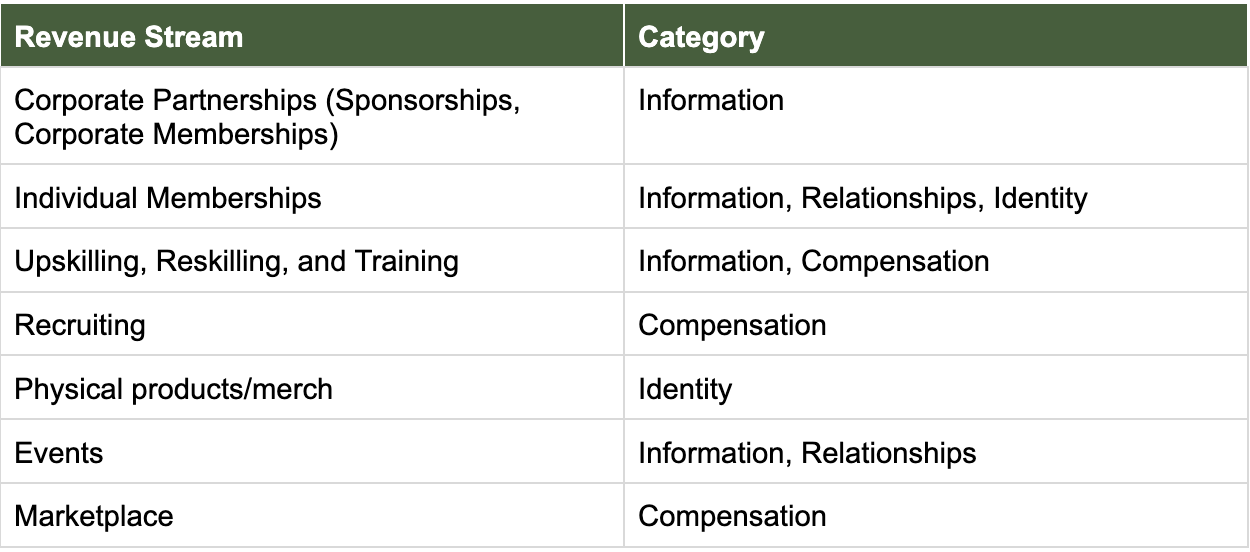The height and width of the screenshot is (552, 1250).
Task: Click Compensation in the Marketplace row
Action: pos(732,516)
